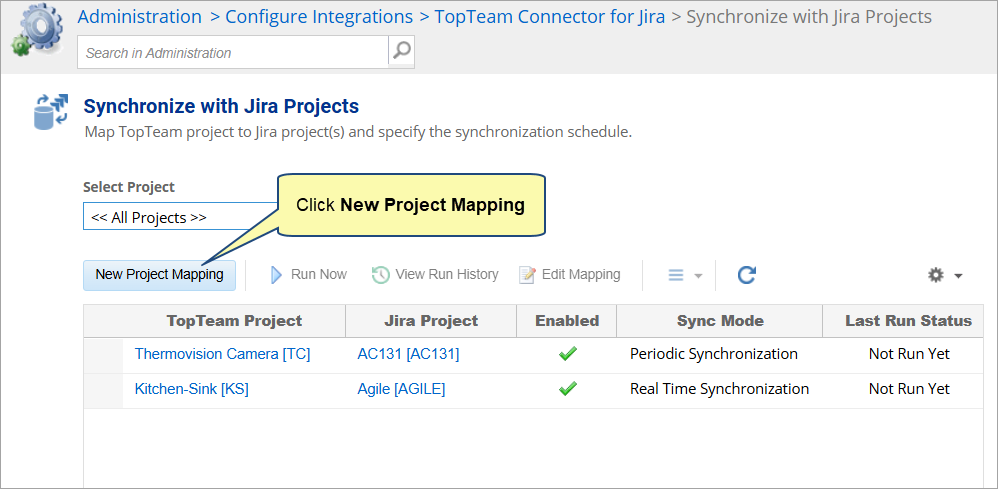Click the refresh icon in toolbar

746,275
